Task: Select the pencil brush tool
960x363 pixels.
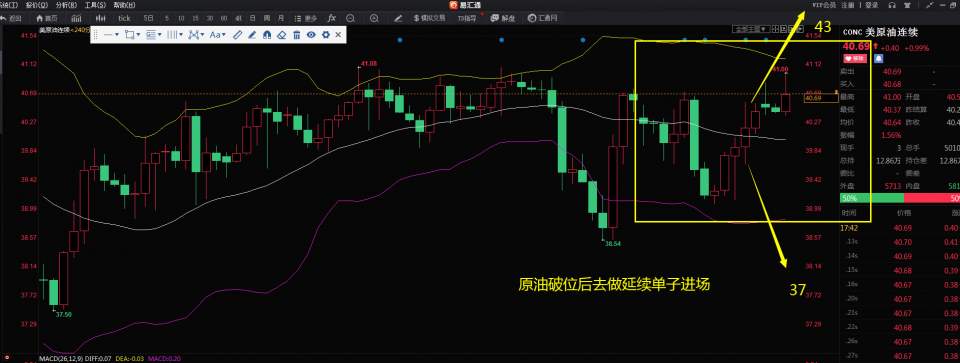Action: [x=252, y=35]
